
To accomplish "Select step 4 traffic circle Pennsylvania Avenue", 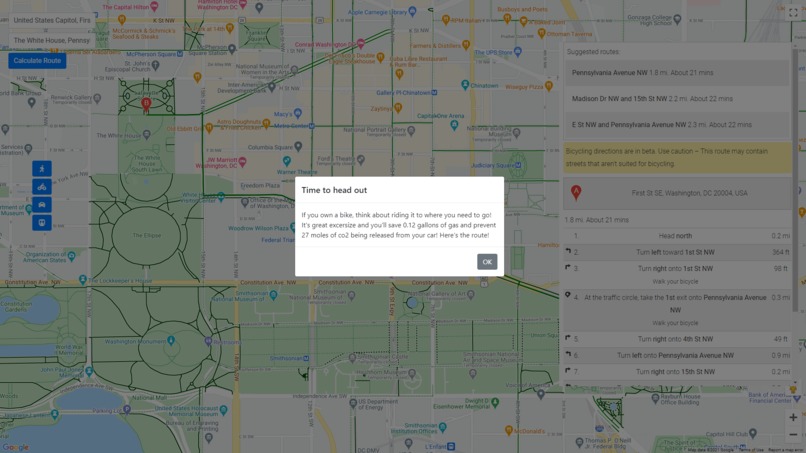I will [x=677, y=310].
